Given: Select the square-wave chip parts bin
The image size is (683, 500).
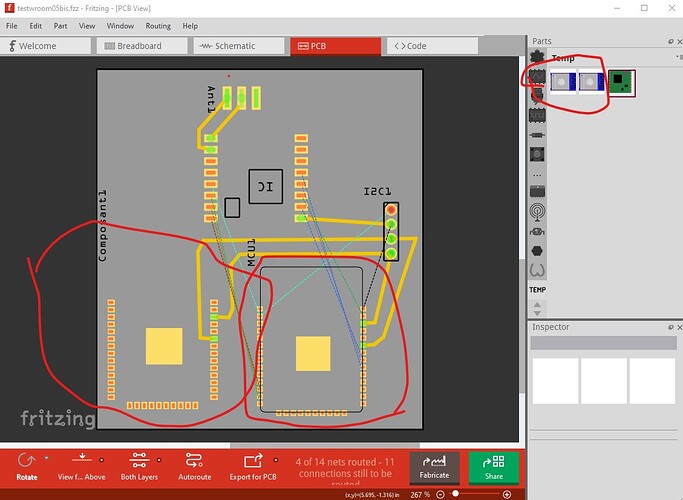Looking at the screenshot, I should coord(537,115).
